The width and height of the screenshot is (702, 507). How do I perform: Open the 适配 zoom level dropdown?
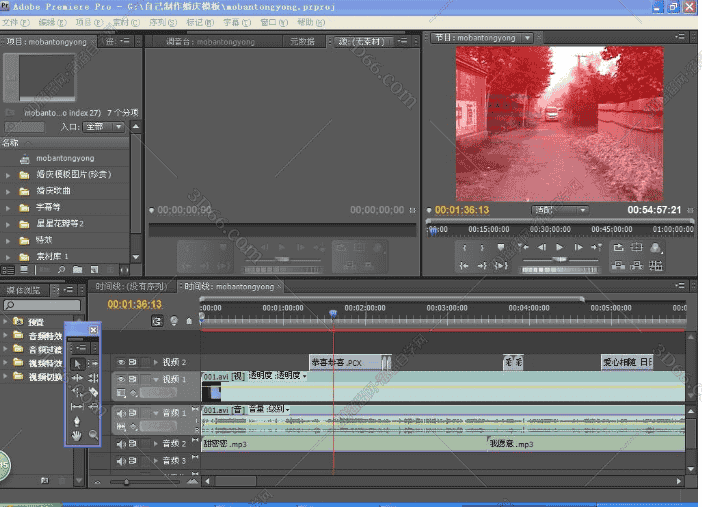(x=560, y=210)
